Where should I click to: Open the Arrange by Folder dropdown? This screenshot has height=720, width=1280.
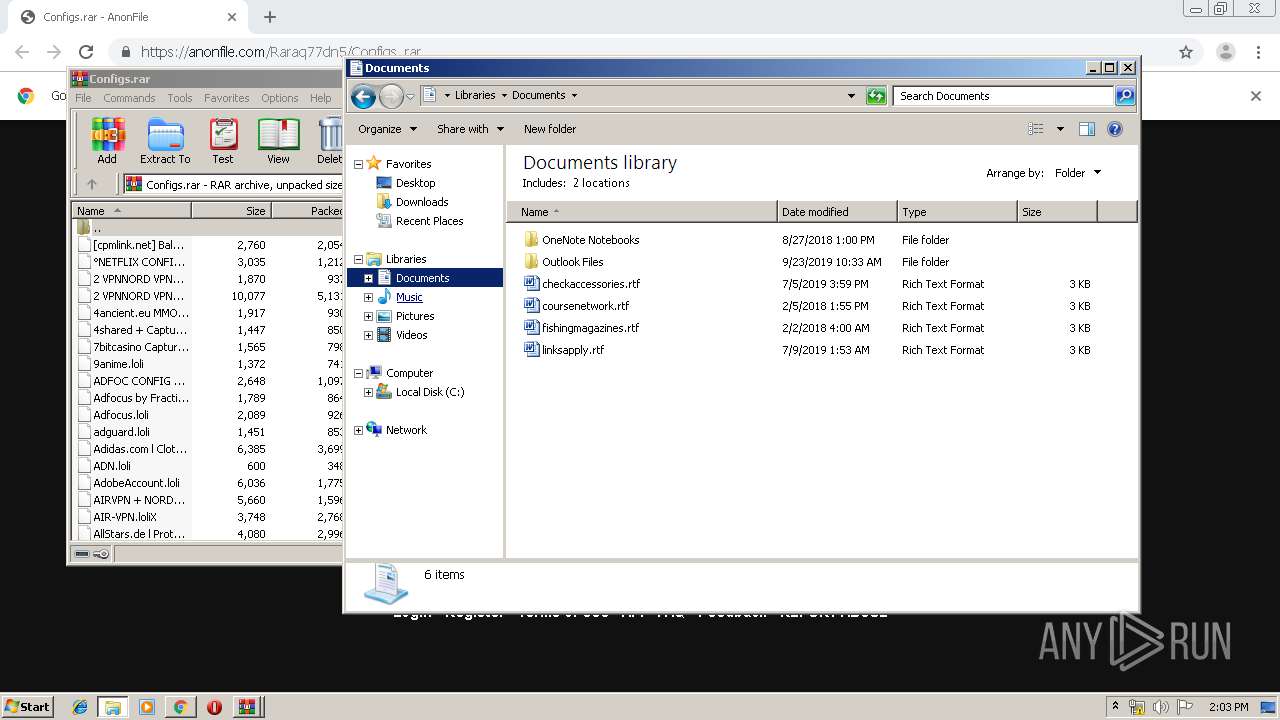(1078, 173)
